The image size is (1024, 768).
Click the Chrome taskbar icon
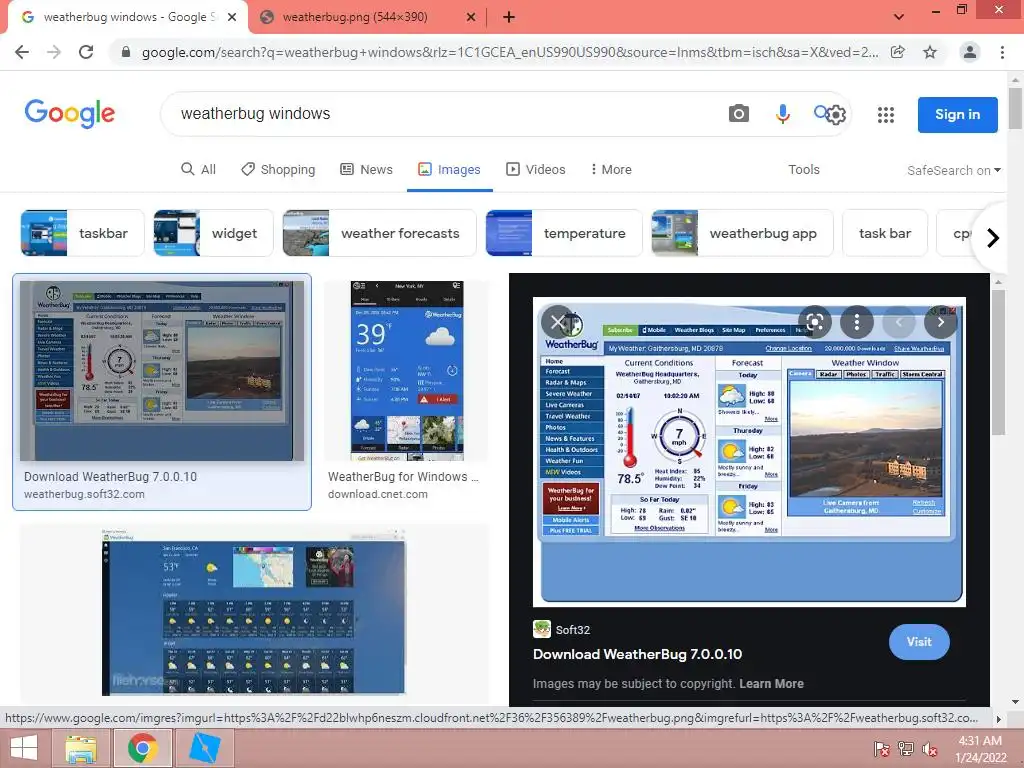[x=143, y=748]
